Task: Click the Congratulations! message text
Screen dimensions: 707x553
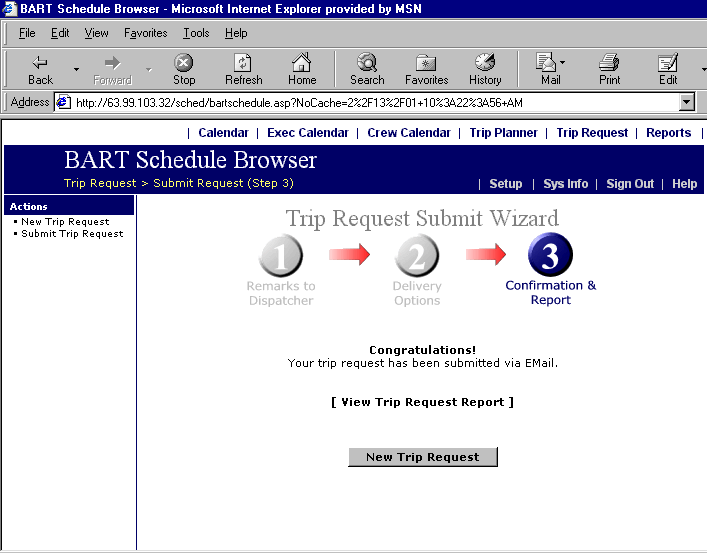Action: click(422, 350)
